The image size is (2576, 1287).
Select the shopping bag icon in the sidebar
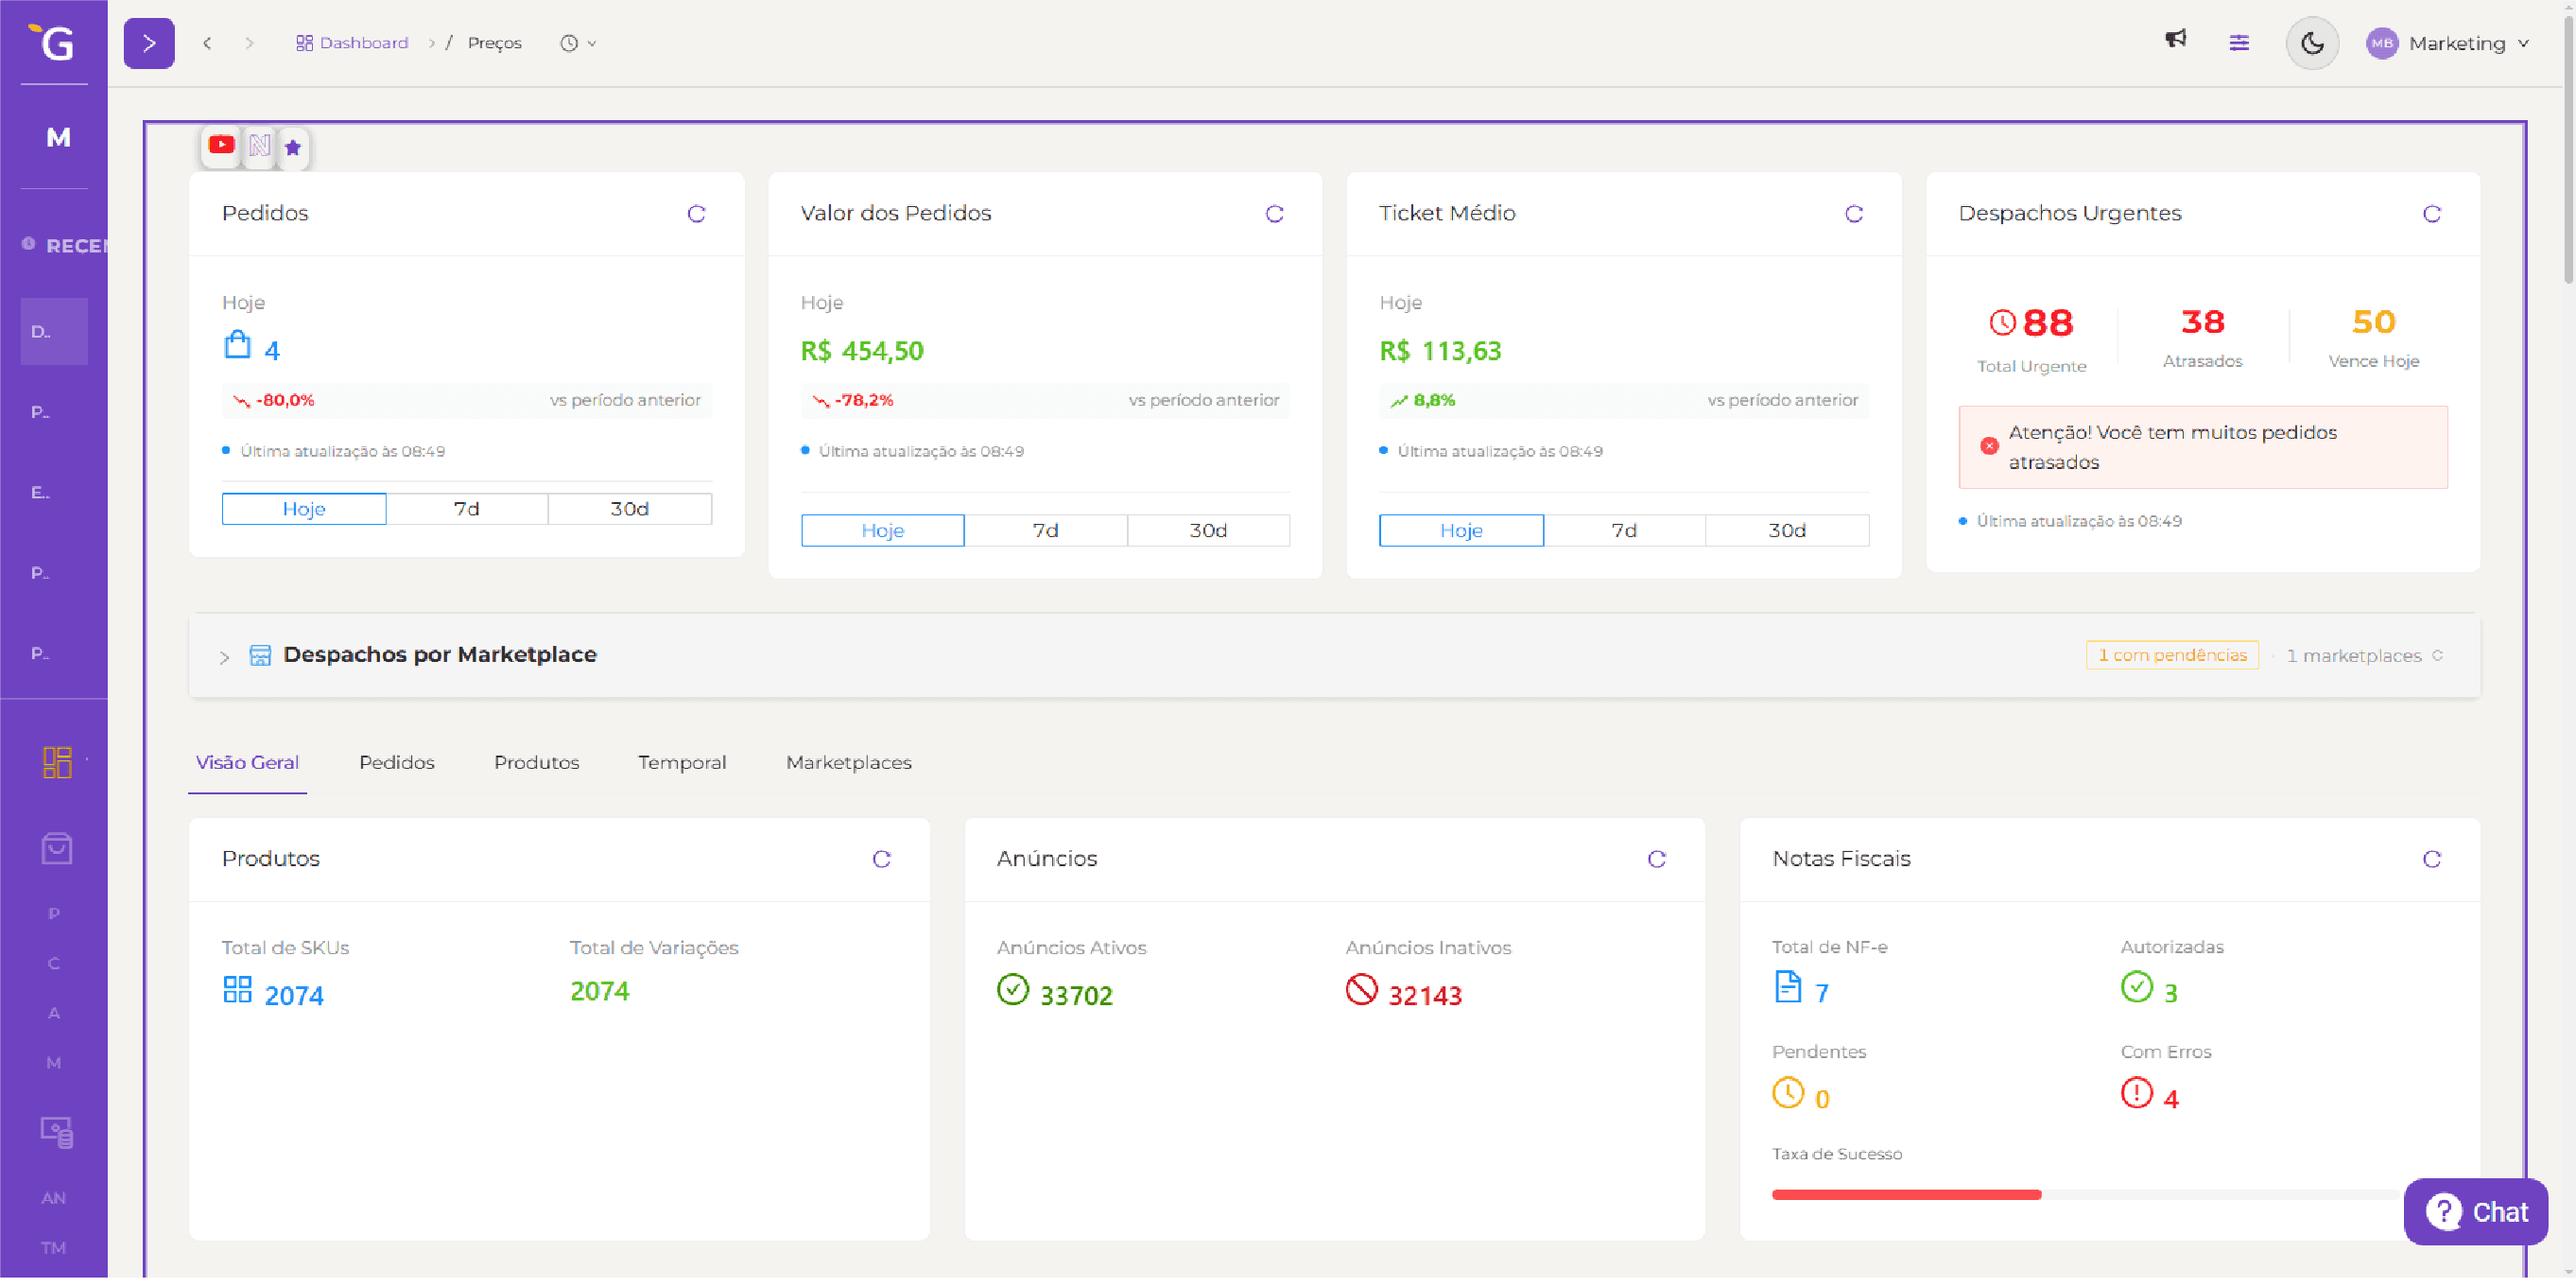[55, 847]
